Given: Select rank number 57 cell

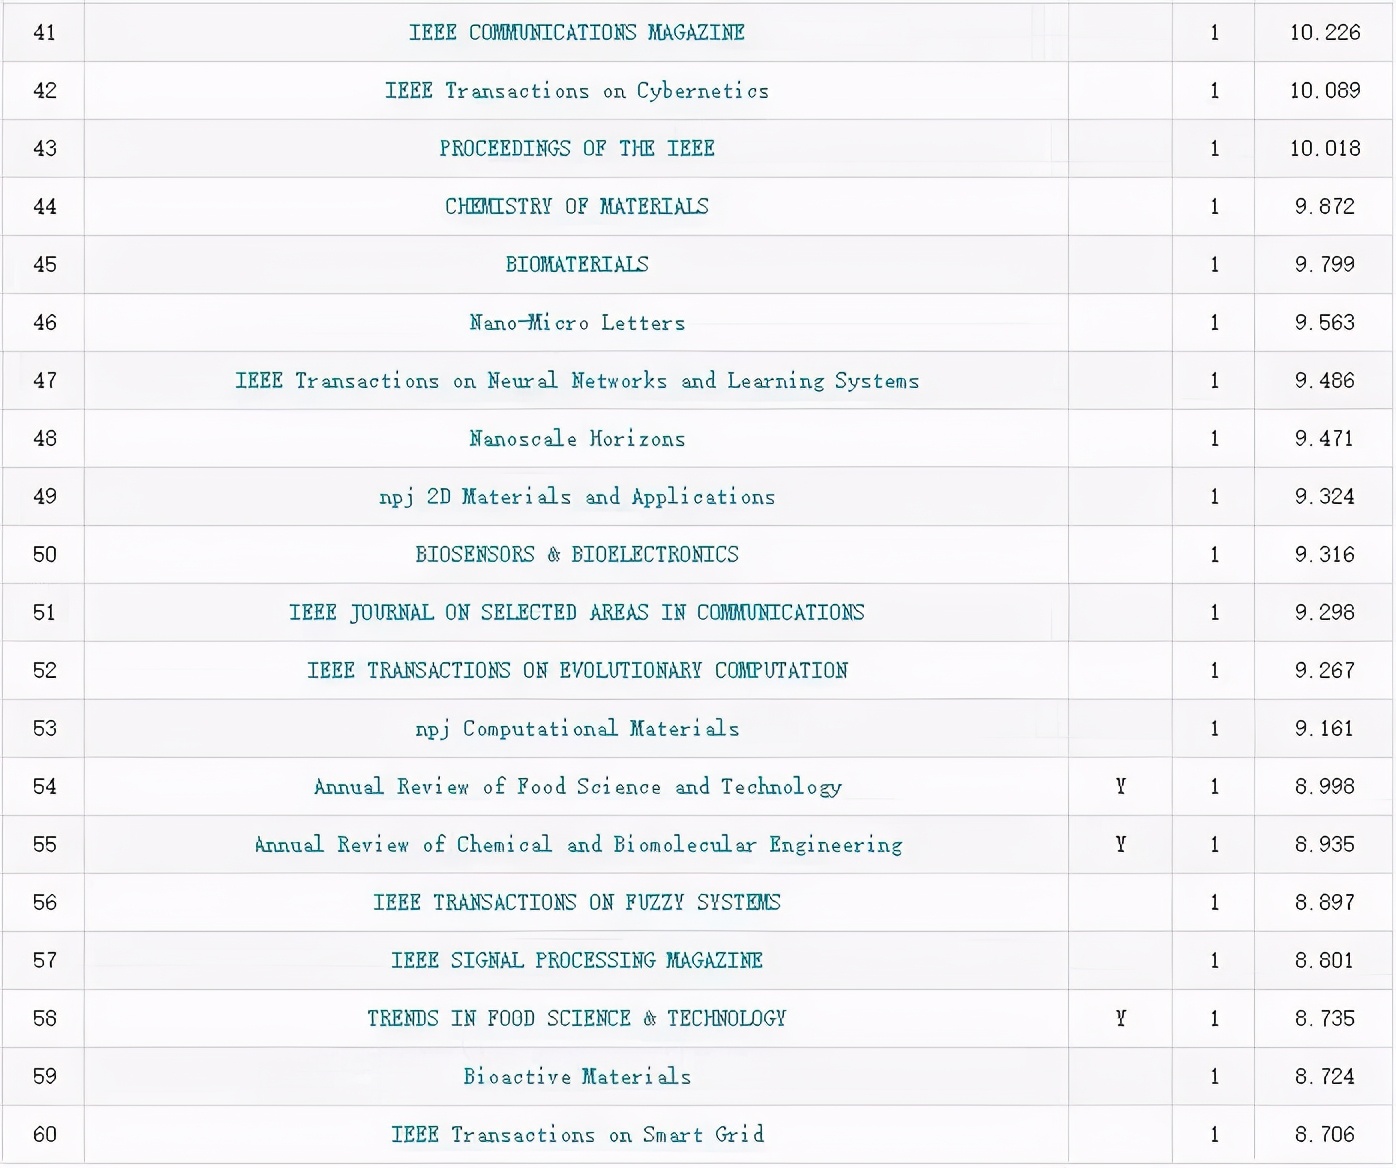Looking at the screenshot, I should click(x=44, y=960).
